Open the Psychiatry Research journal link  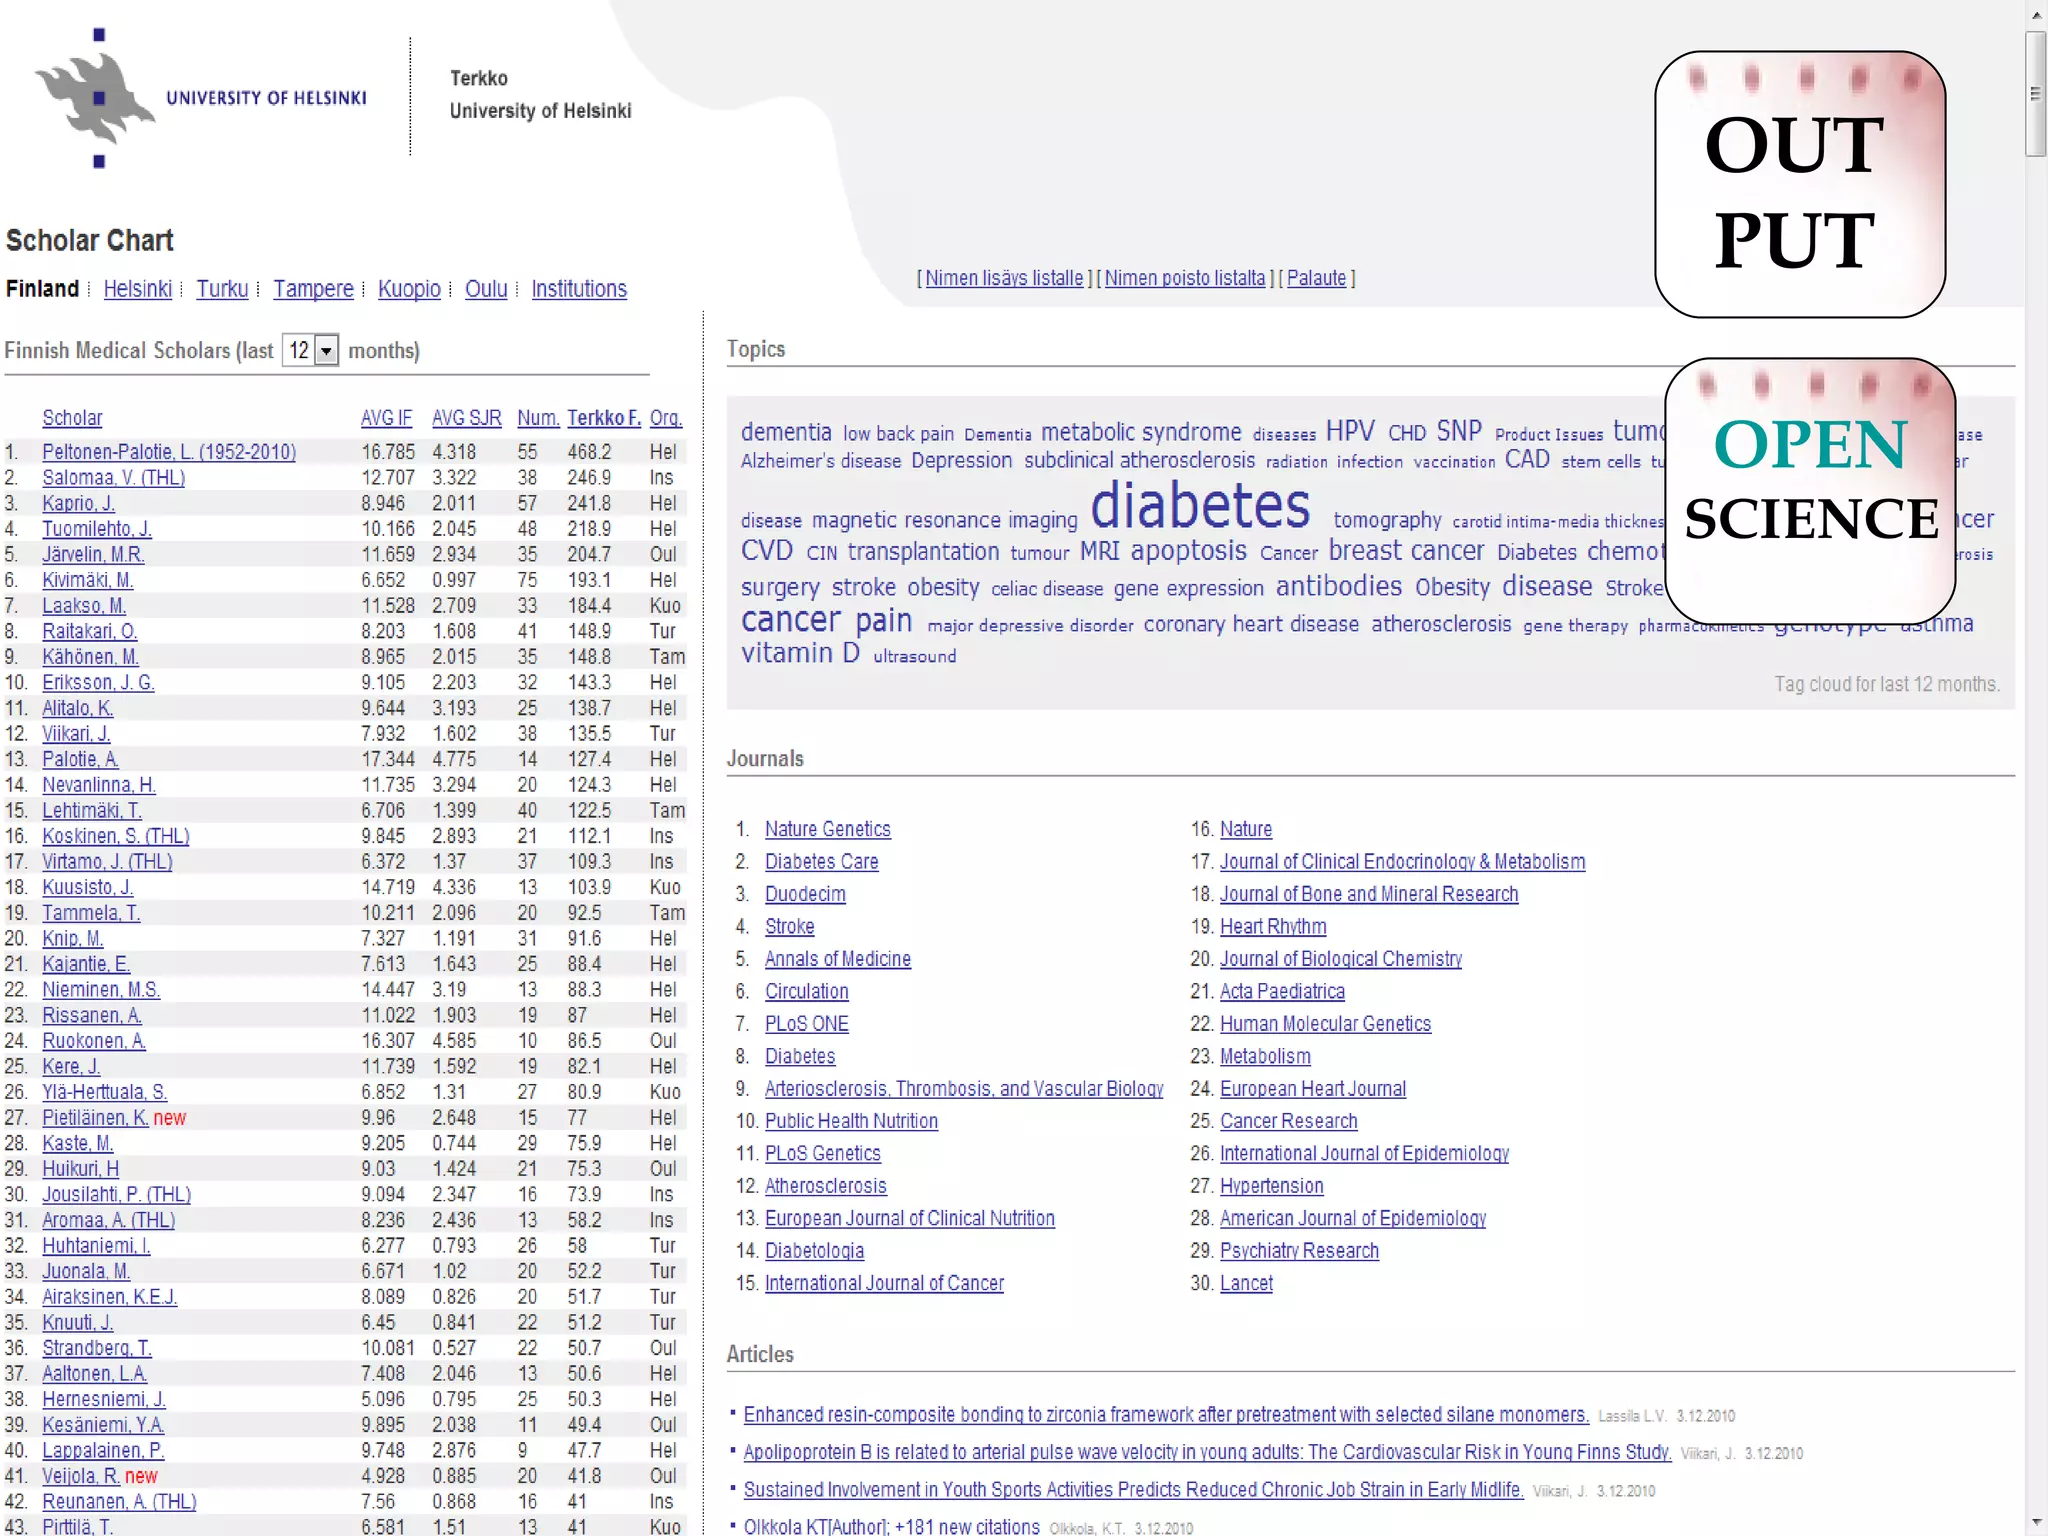1299,1251
